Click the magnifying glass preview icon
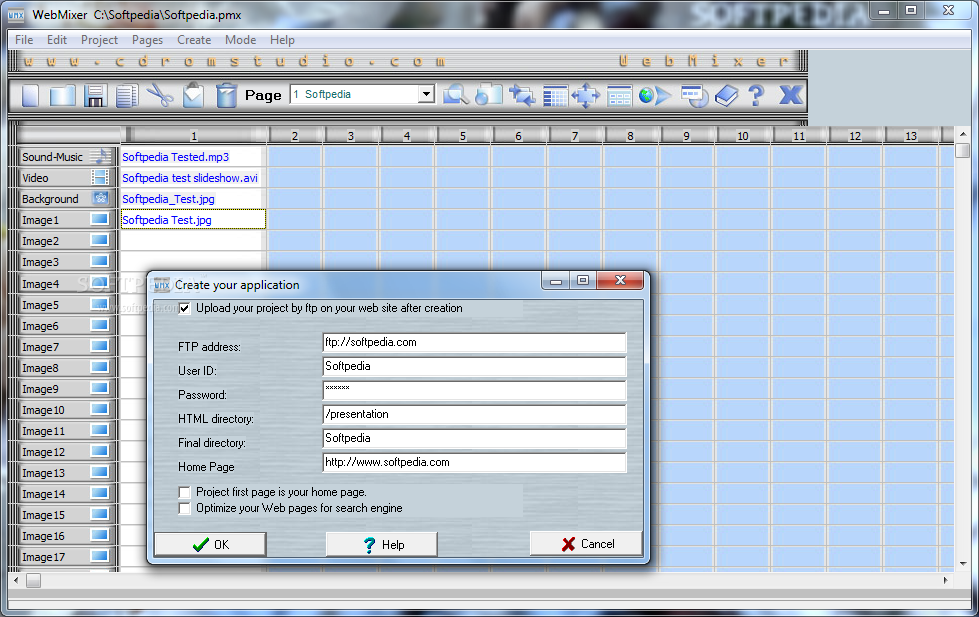Screen dimensions: 979x617 (456, 96)
